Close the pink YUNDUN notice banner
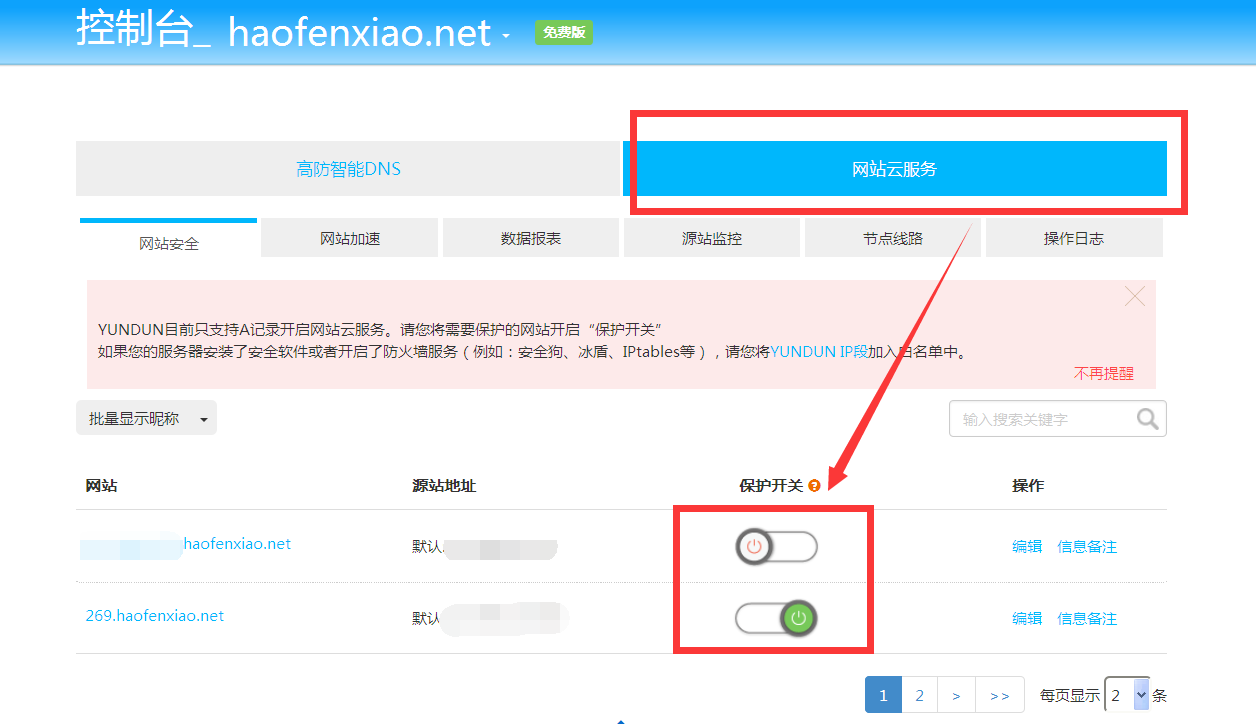This screenshot has height=724, width=1256. [1134, 296]
